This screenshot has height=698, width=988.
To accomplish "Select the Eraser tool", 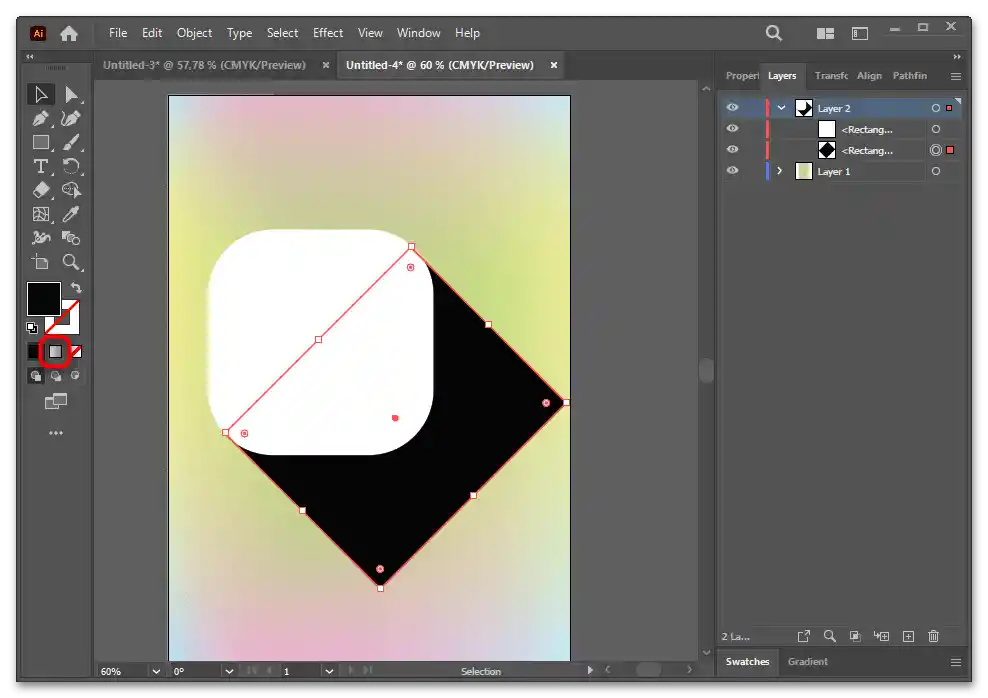I will [41, 190].
